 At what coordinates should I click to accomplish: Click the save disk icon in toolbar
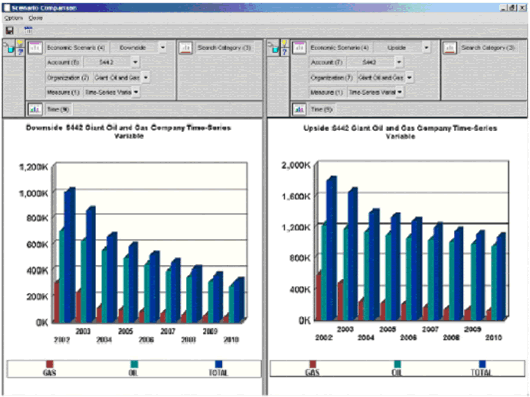coord(10,30)
